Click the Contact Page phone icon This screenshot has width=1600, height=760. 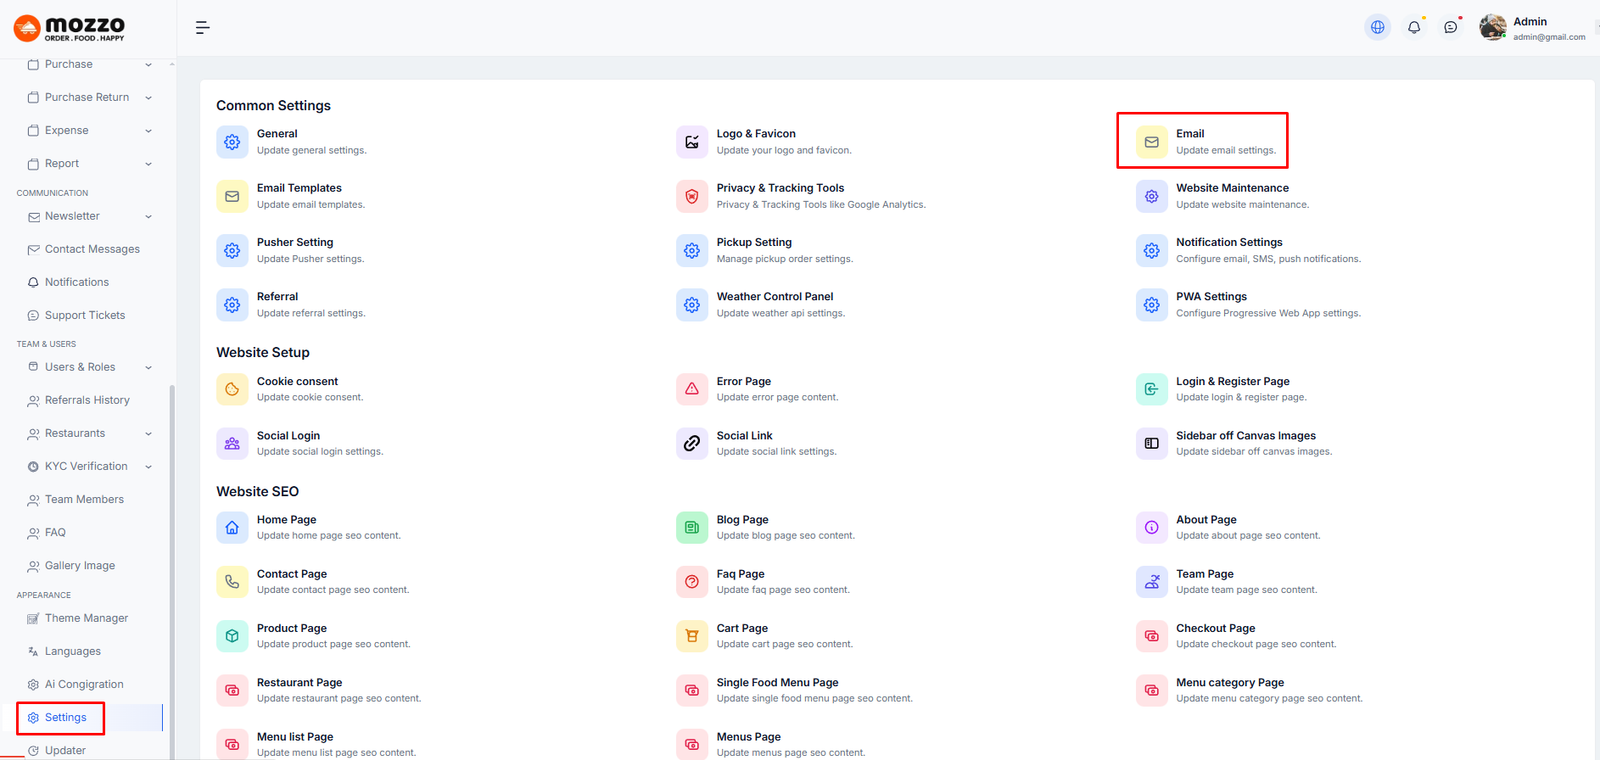[x=232, y=581]
